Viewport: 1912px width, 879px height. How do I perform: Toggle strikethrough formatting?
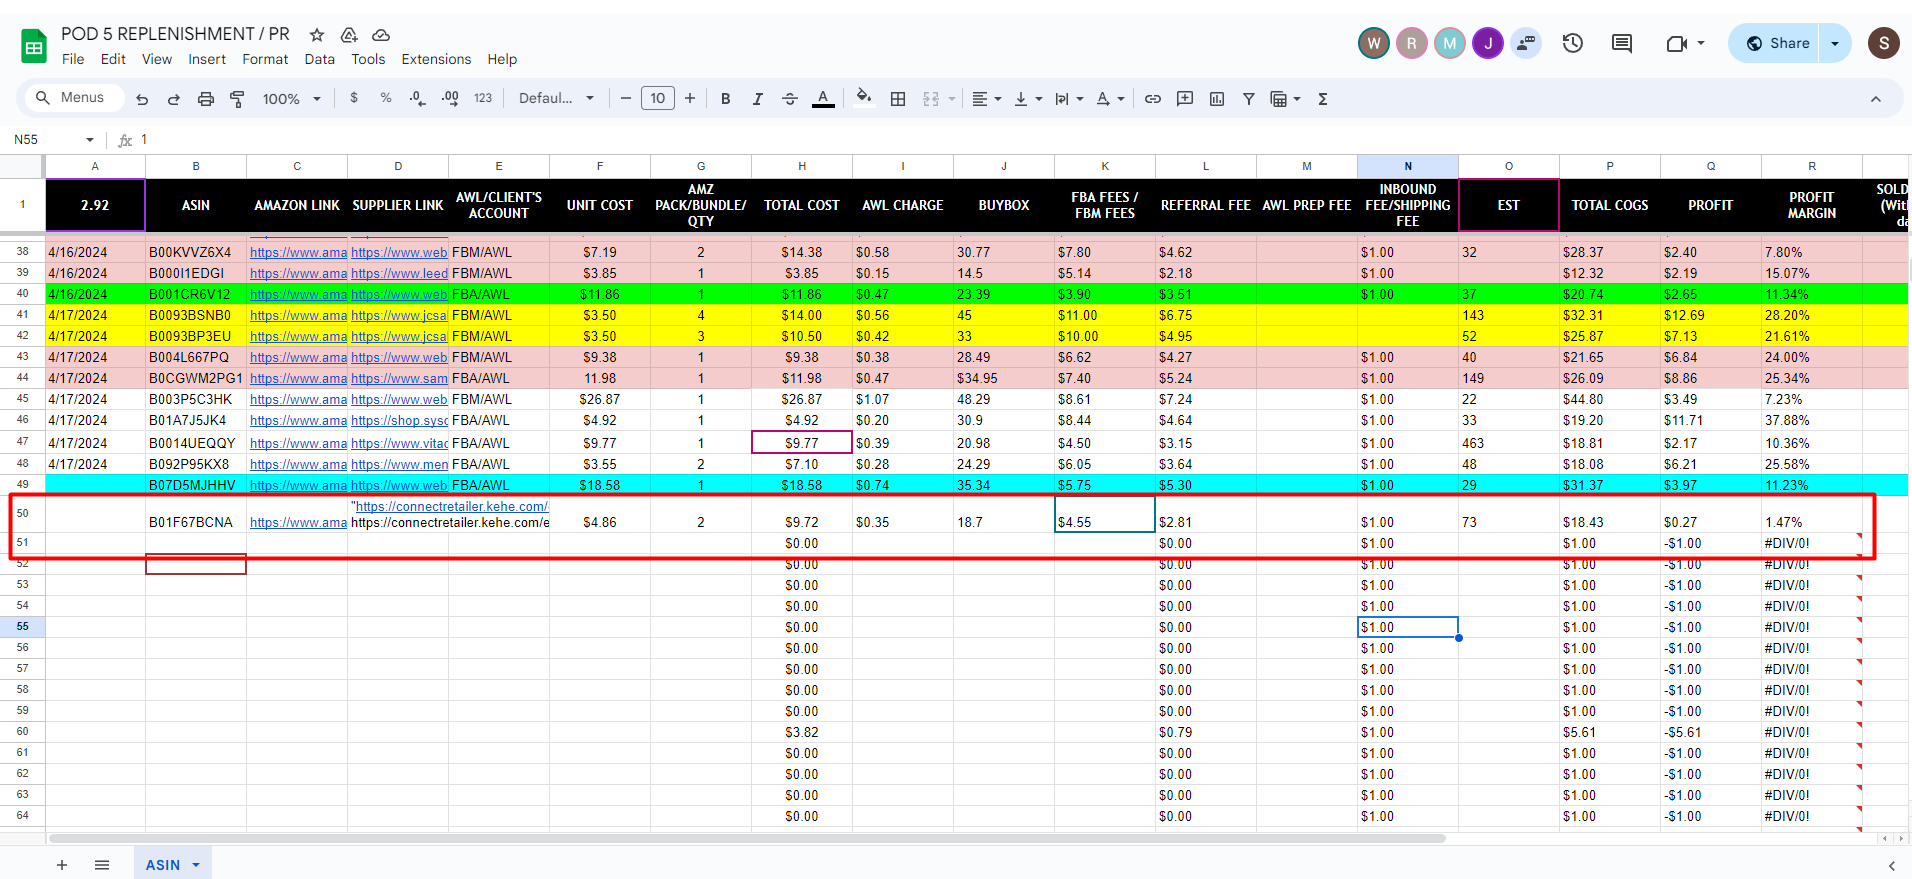click(790, 99)
